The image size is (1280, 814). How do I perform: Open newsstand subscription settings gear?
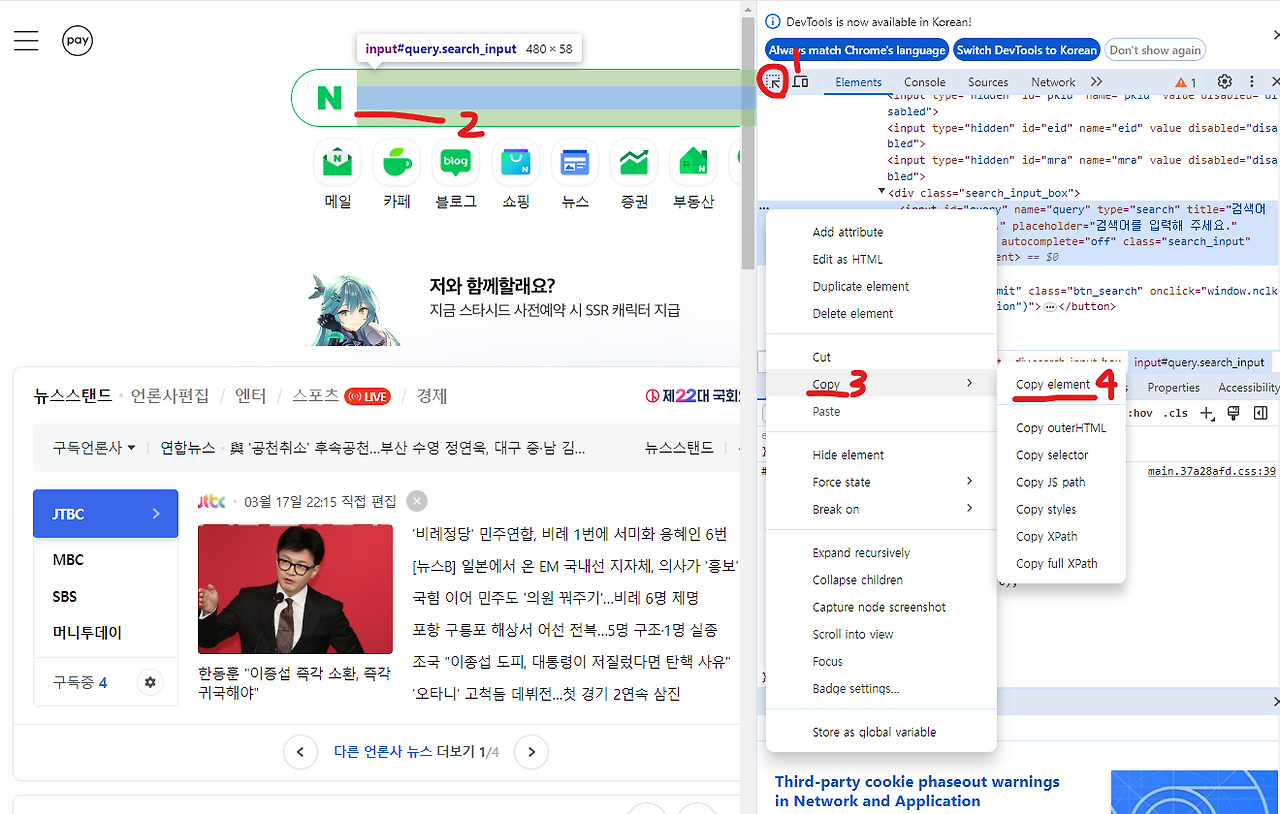tap(150, 682)
